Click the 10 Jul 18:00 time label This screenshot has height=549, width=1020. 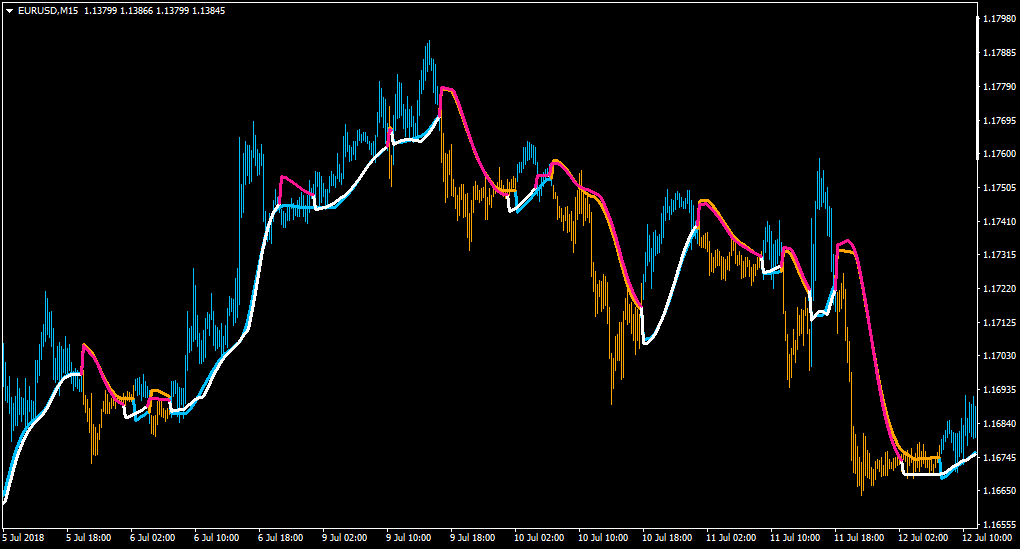coord(667,538)
